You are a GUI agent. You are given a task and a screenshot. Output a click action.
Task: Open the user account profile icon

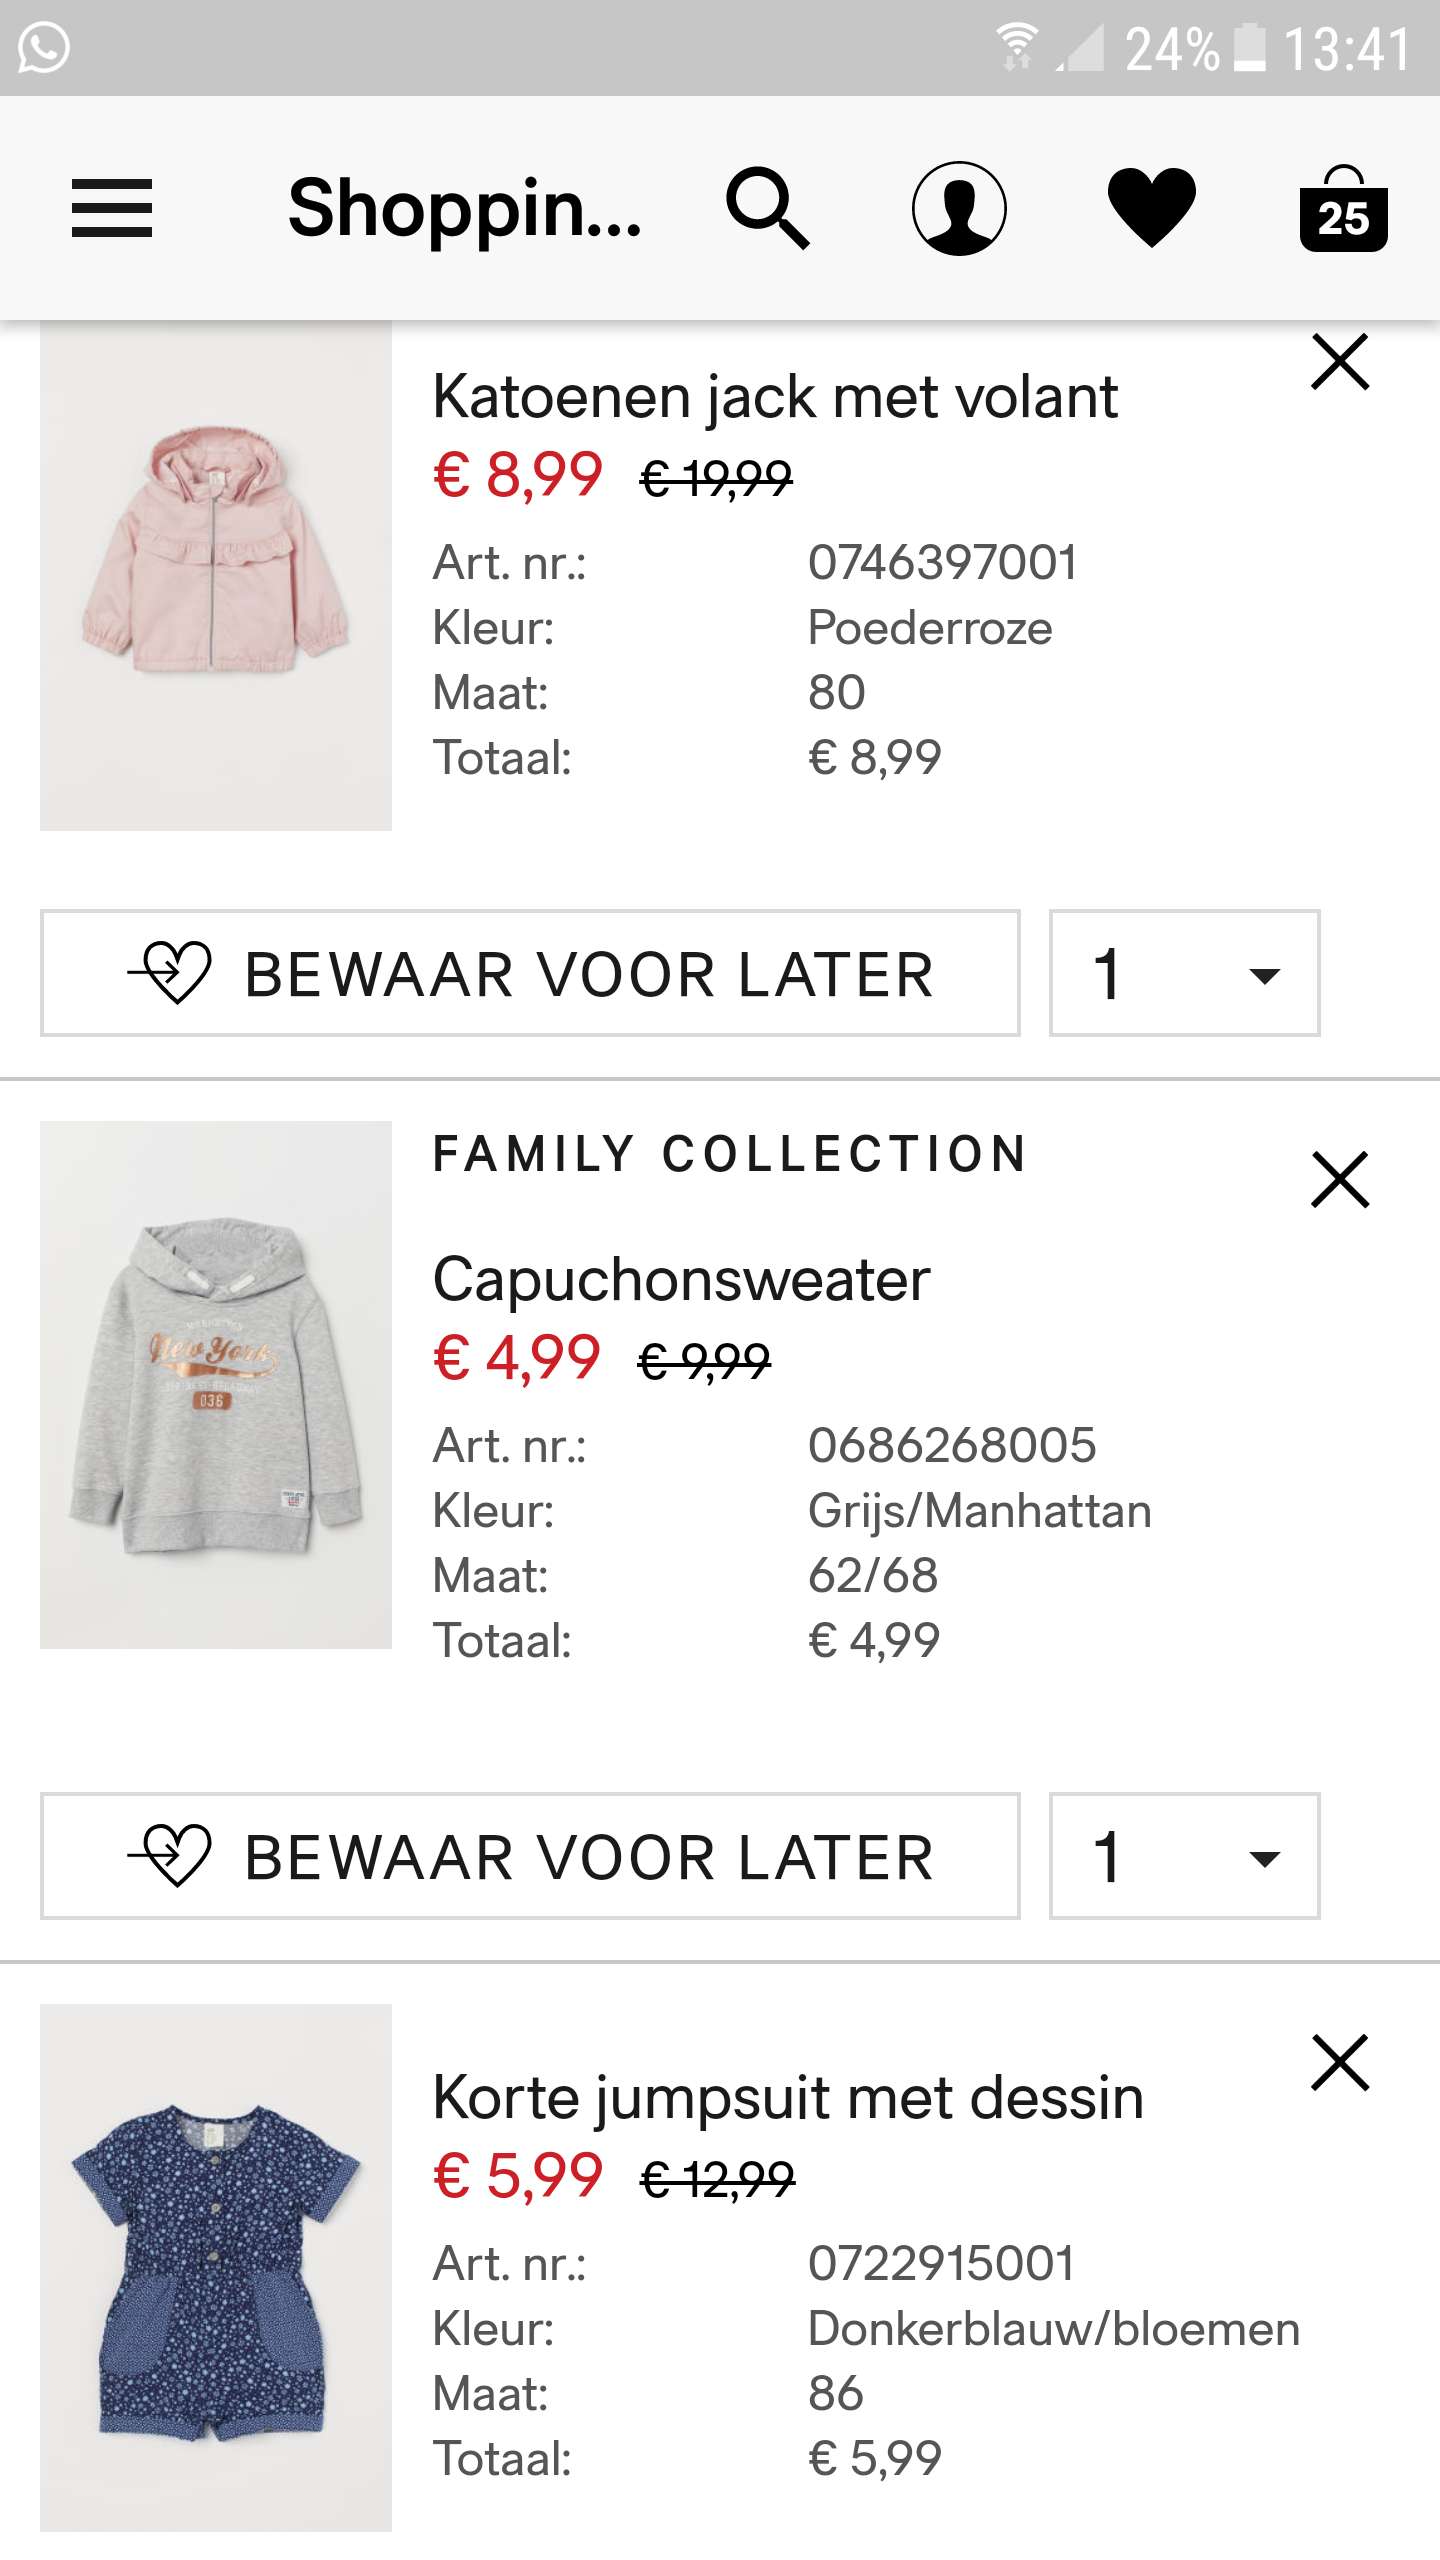tap(959, 208)
